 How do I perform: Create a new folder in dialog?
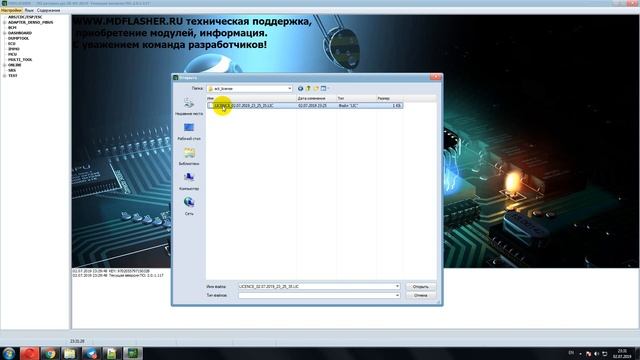point(316,89)
